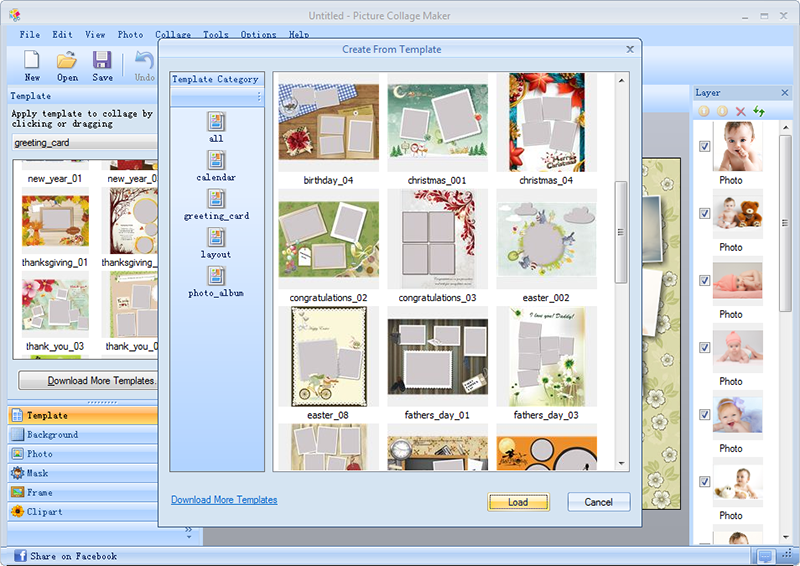Click the New collage toolbar icon
Viewport: 800px width, 566px height.
(x=32, y=61)
